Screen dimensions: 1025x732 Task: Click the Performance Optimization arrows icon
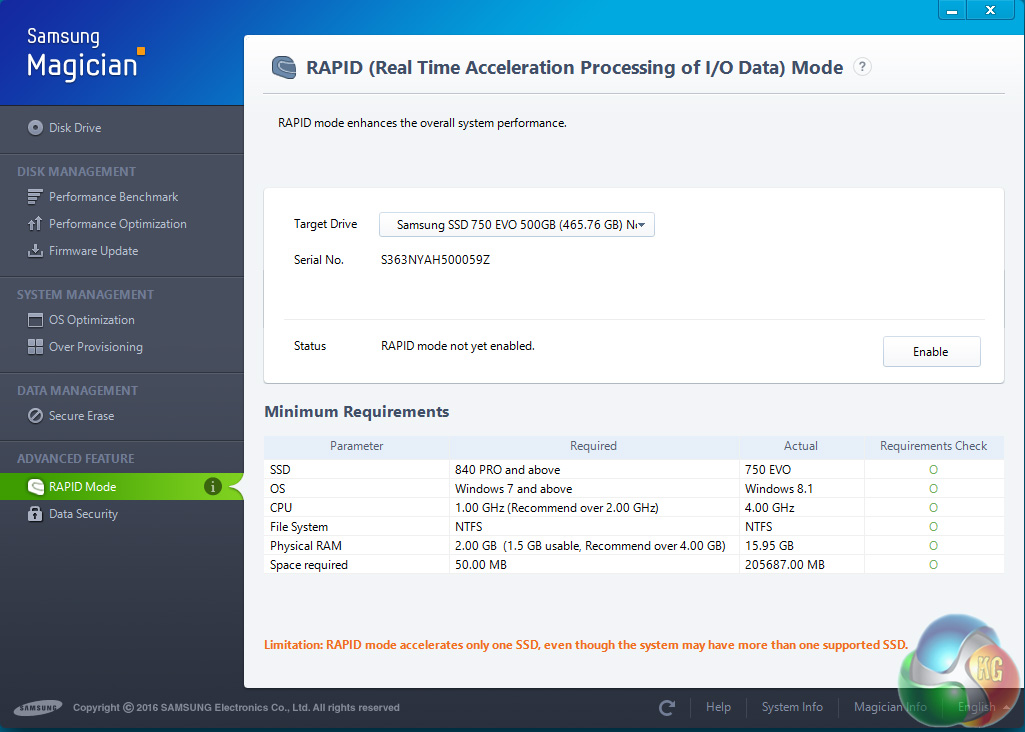click(35, 224)
